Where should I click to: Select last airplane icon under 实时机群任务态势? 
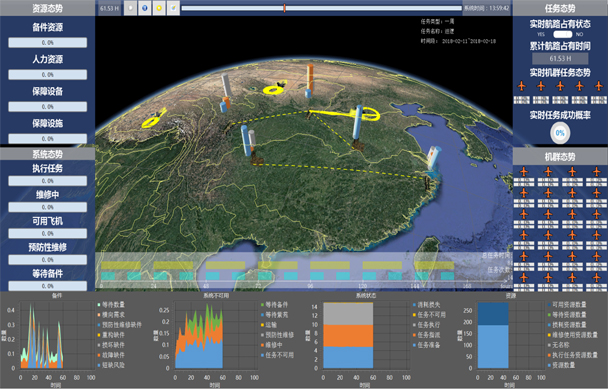point(599,86)
